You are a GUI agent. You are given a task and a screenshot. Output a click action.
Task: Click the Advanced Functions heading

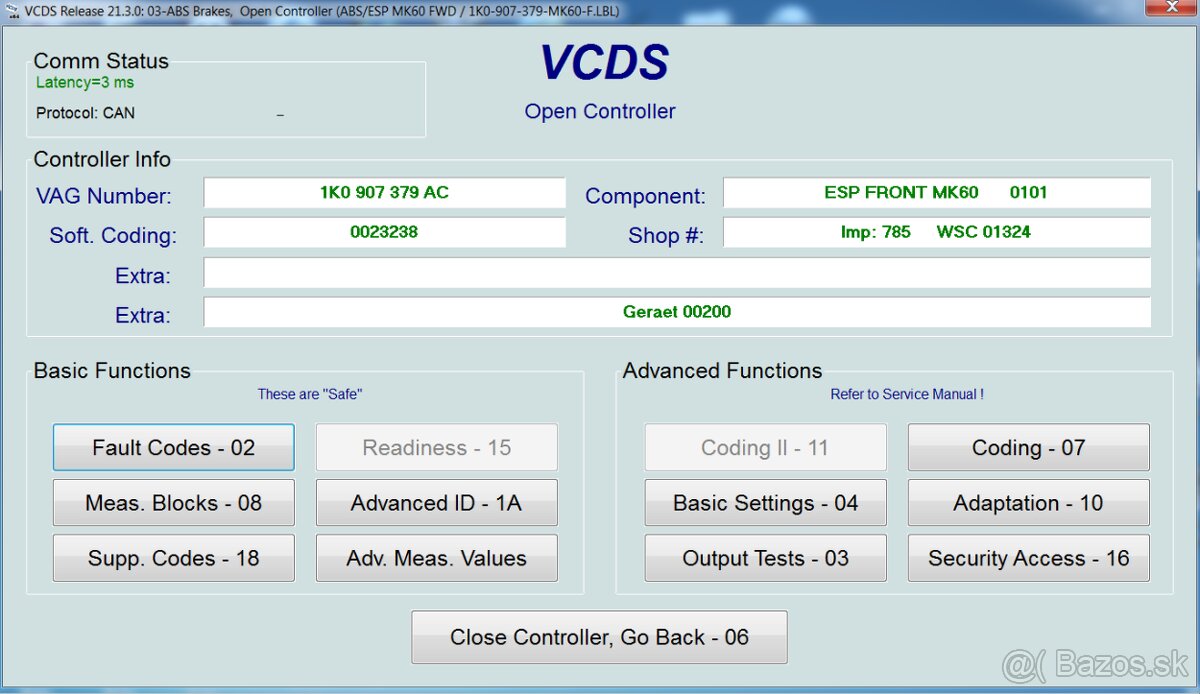tap(722, 370)
